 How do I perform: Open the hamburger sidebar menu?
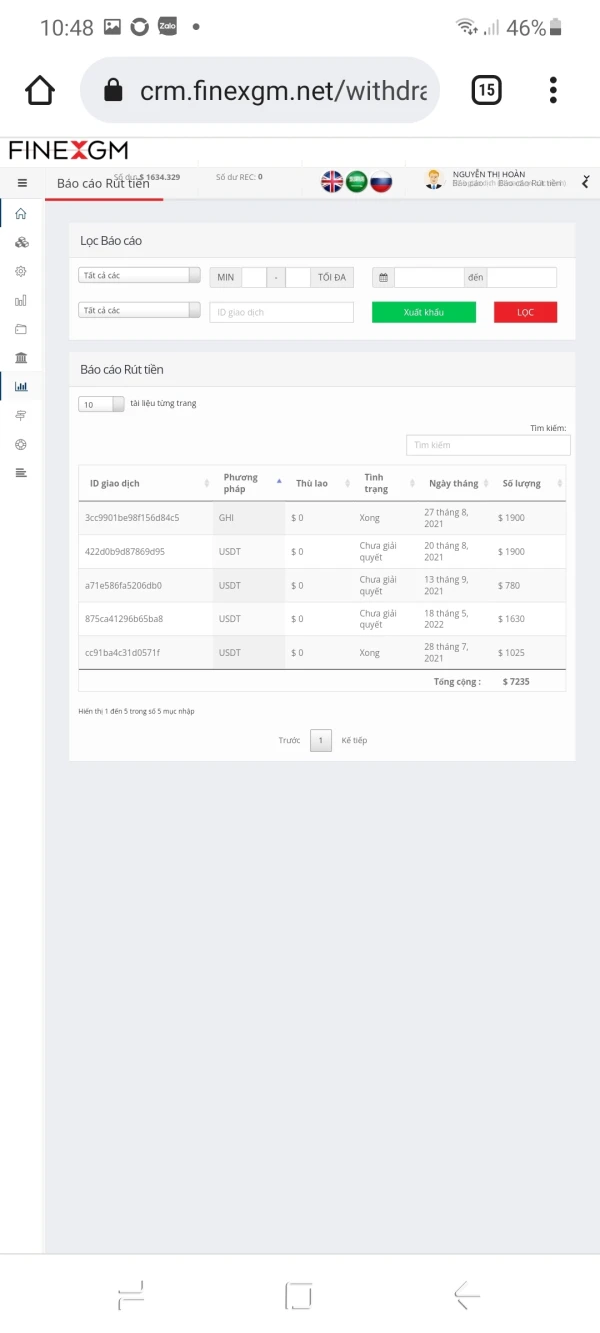22,183
